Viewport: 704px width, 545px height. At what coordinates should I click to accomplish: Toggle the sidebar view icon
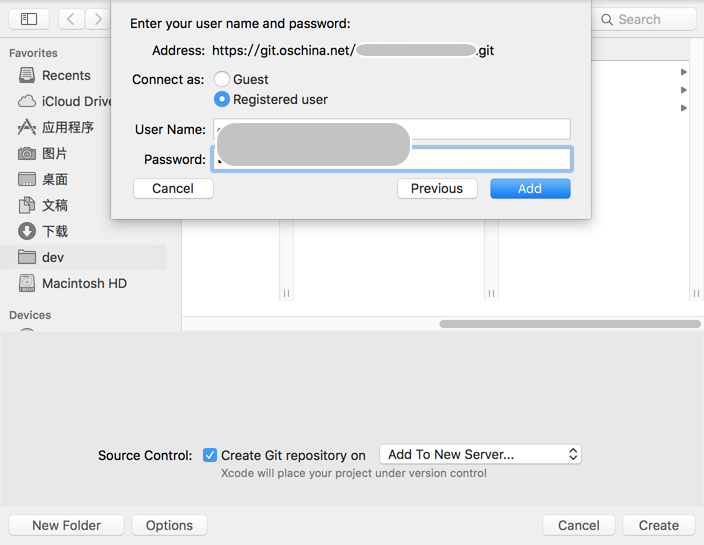tap(29, 19)
